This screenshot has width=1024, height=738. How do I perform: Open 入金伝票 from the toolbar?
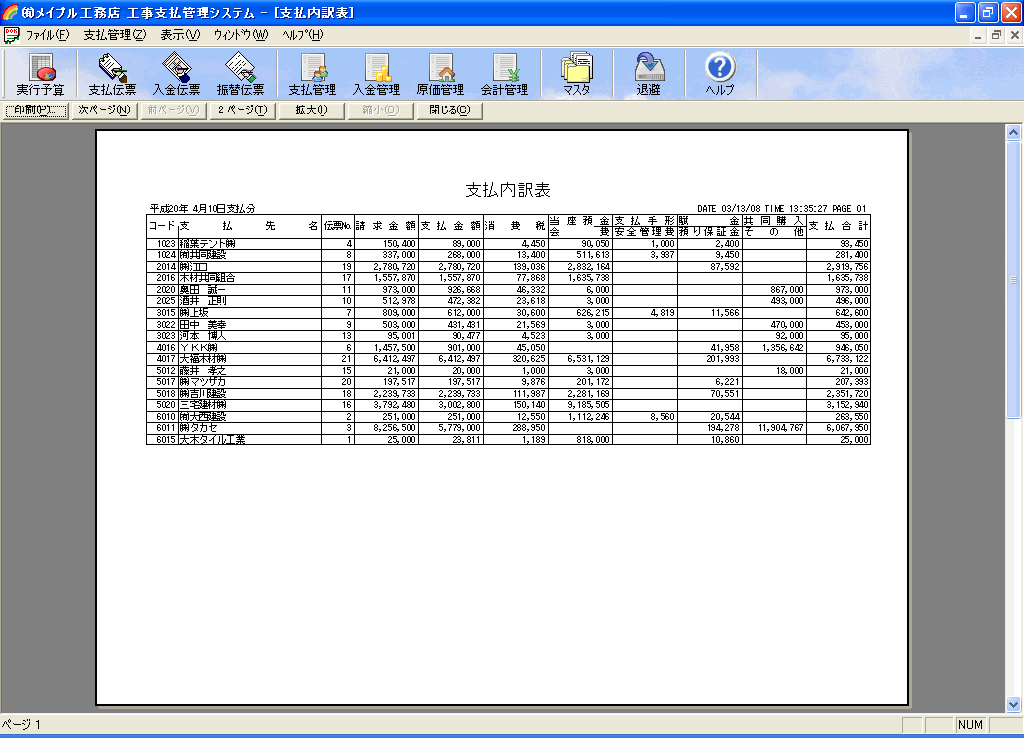176,74
